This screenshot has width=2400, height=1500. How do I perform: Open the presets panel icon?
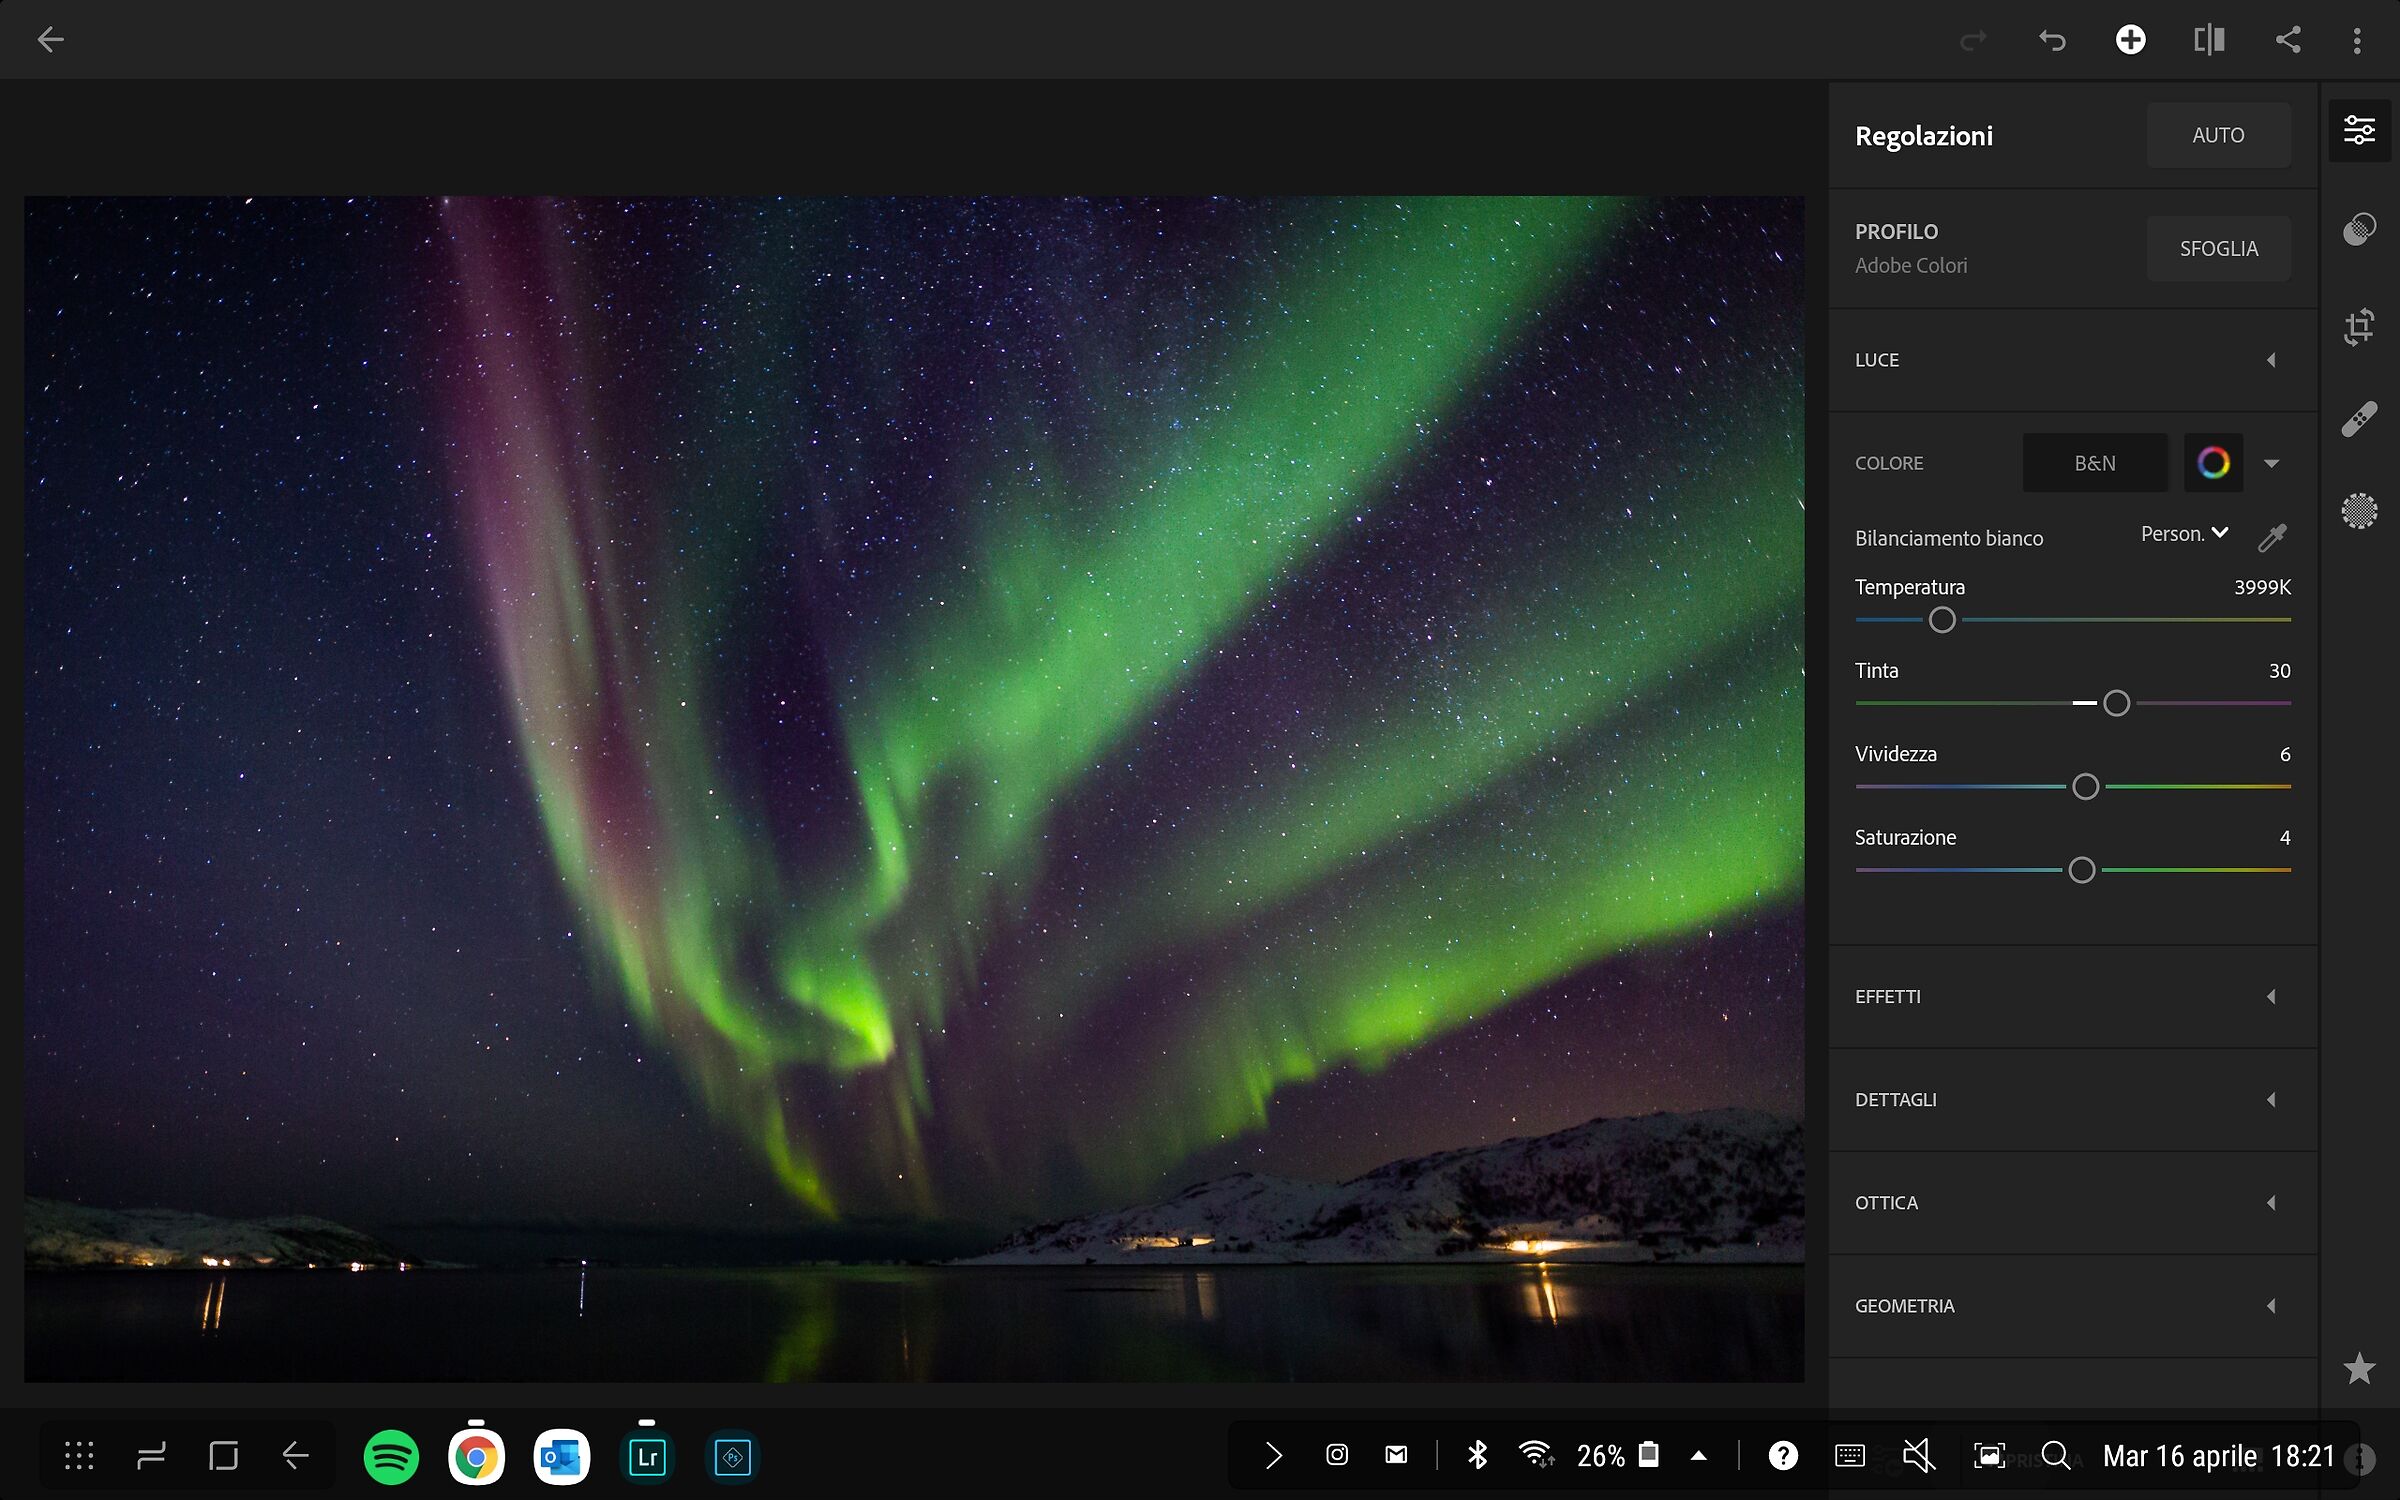tap(2359, 229)
